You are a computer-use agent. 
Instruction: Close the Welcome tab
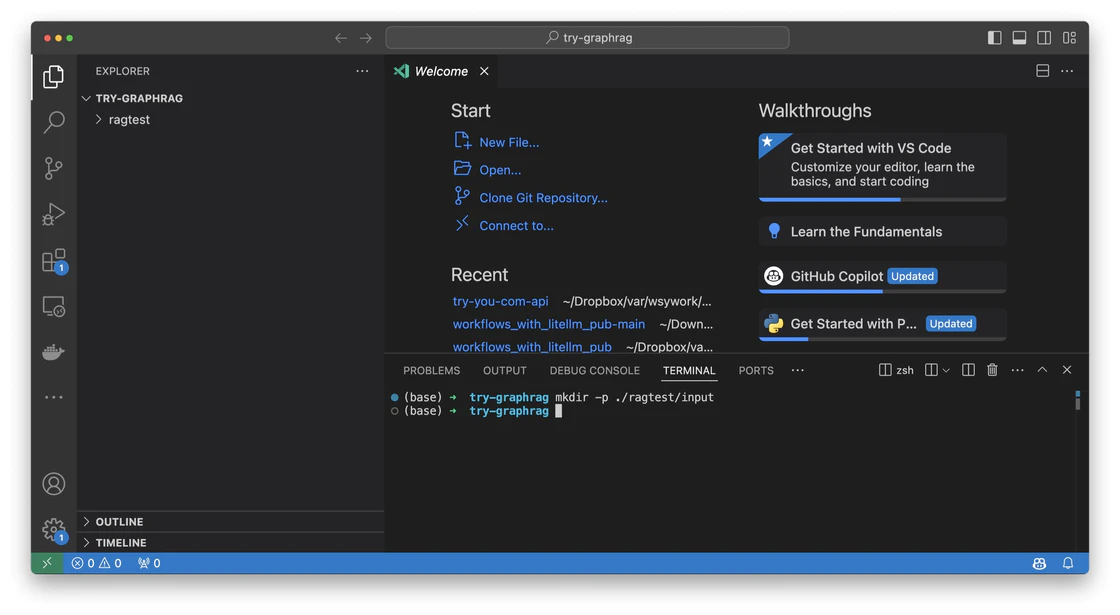click(484, 71)
